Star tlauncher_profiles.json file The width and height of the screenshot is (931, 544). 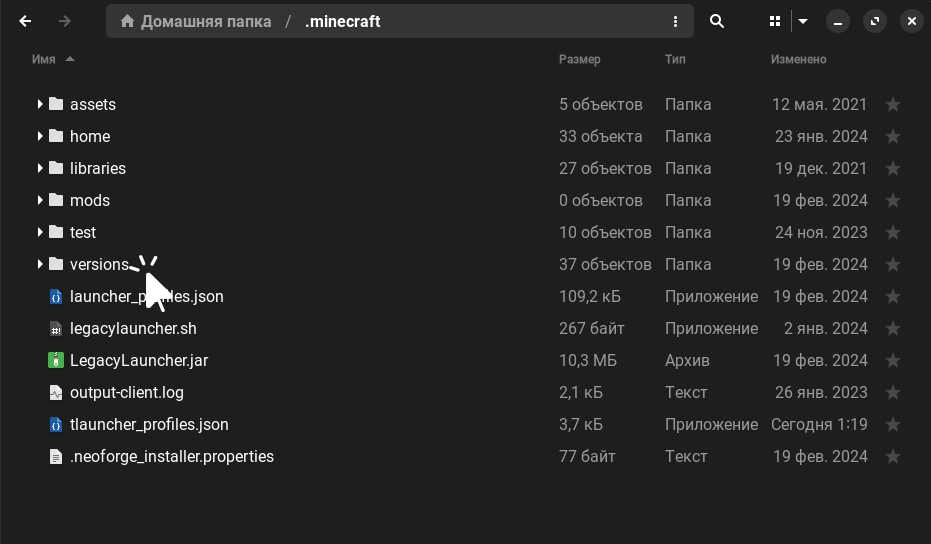coord(892,425)
